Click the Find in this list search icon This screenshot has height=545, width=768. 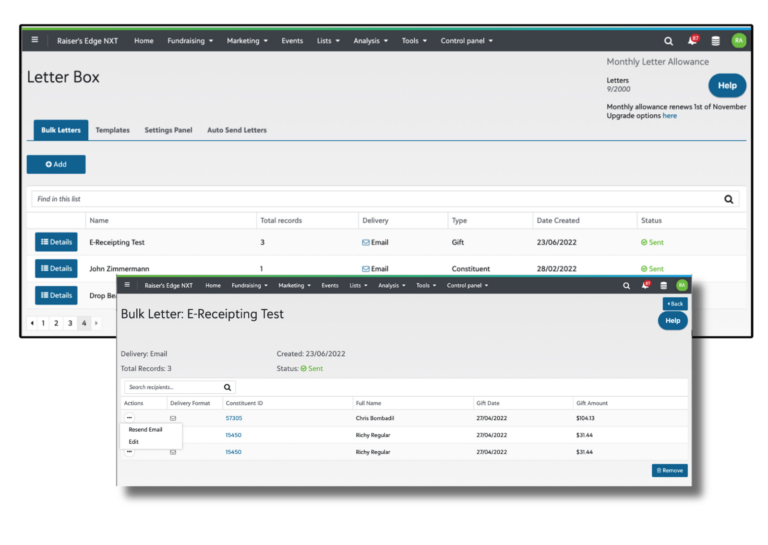729,199
